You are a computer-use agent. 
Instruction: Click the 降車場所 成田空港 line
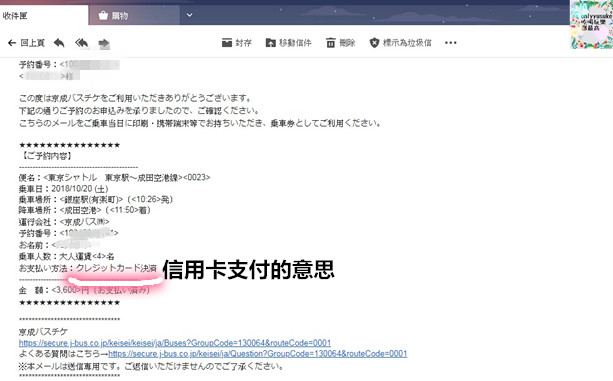[x=84, y=210]
